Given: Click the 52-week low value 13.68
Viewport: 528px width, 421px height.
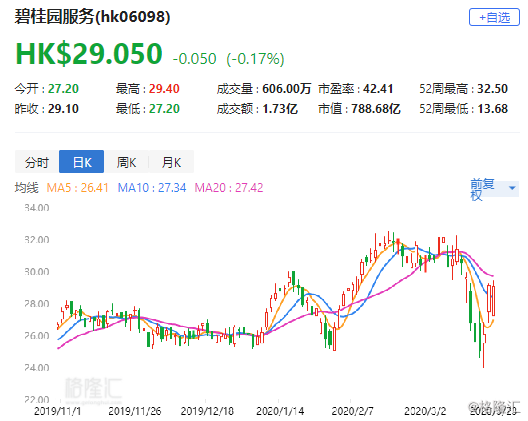Looking at the screenshot, I should (x=493, y=109).
